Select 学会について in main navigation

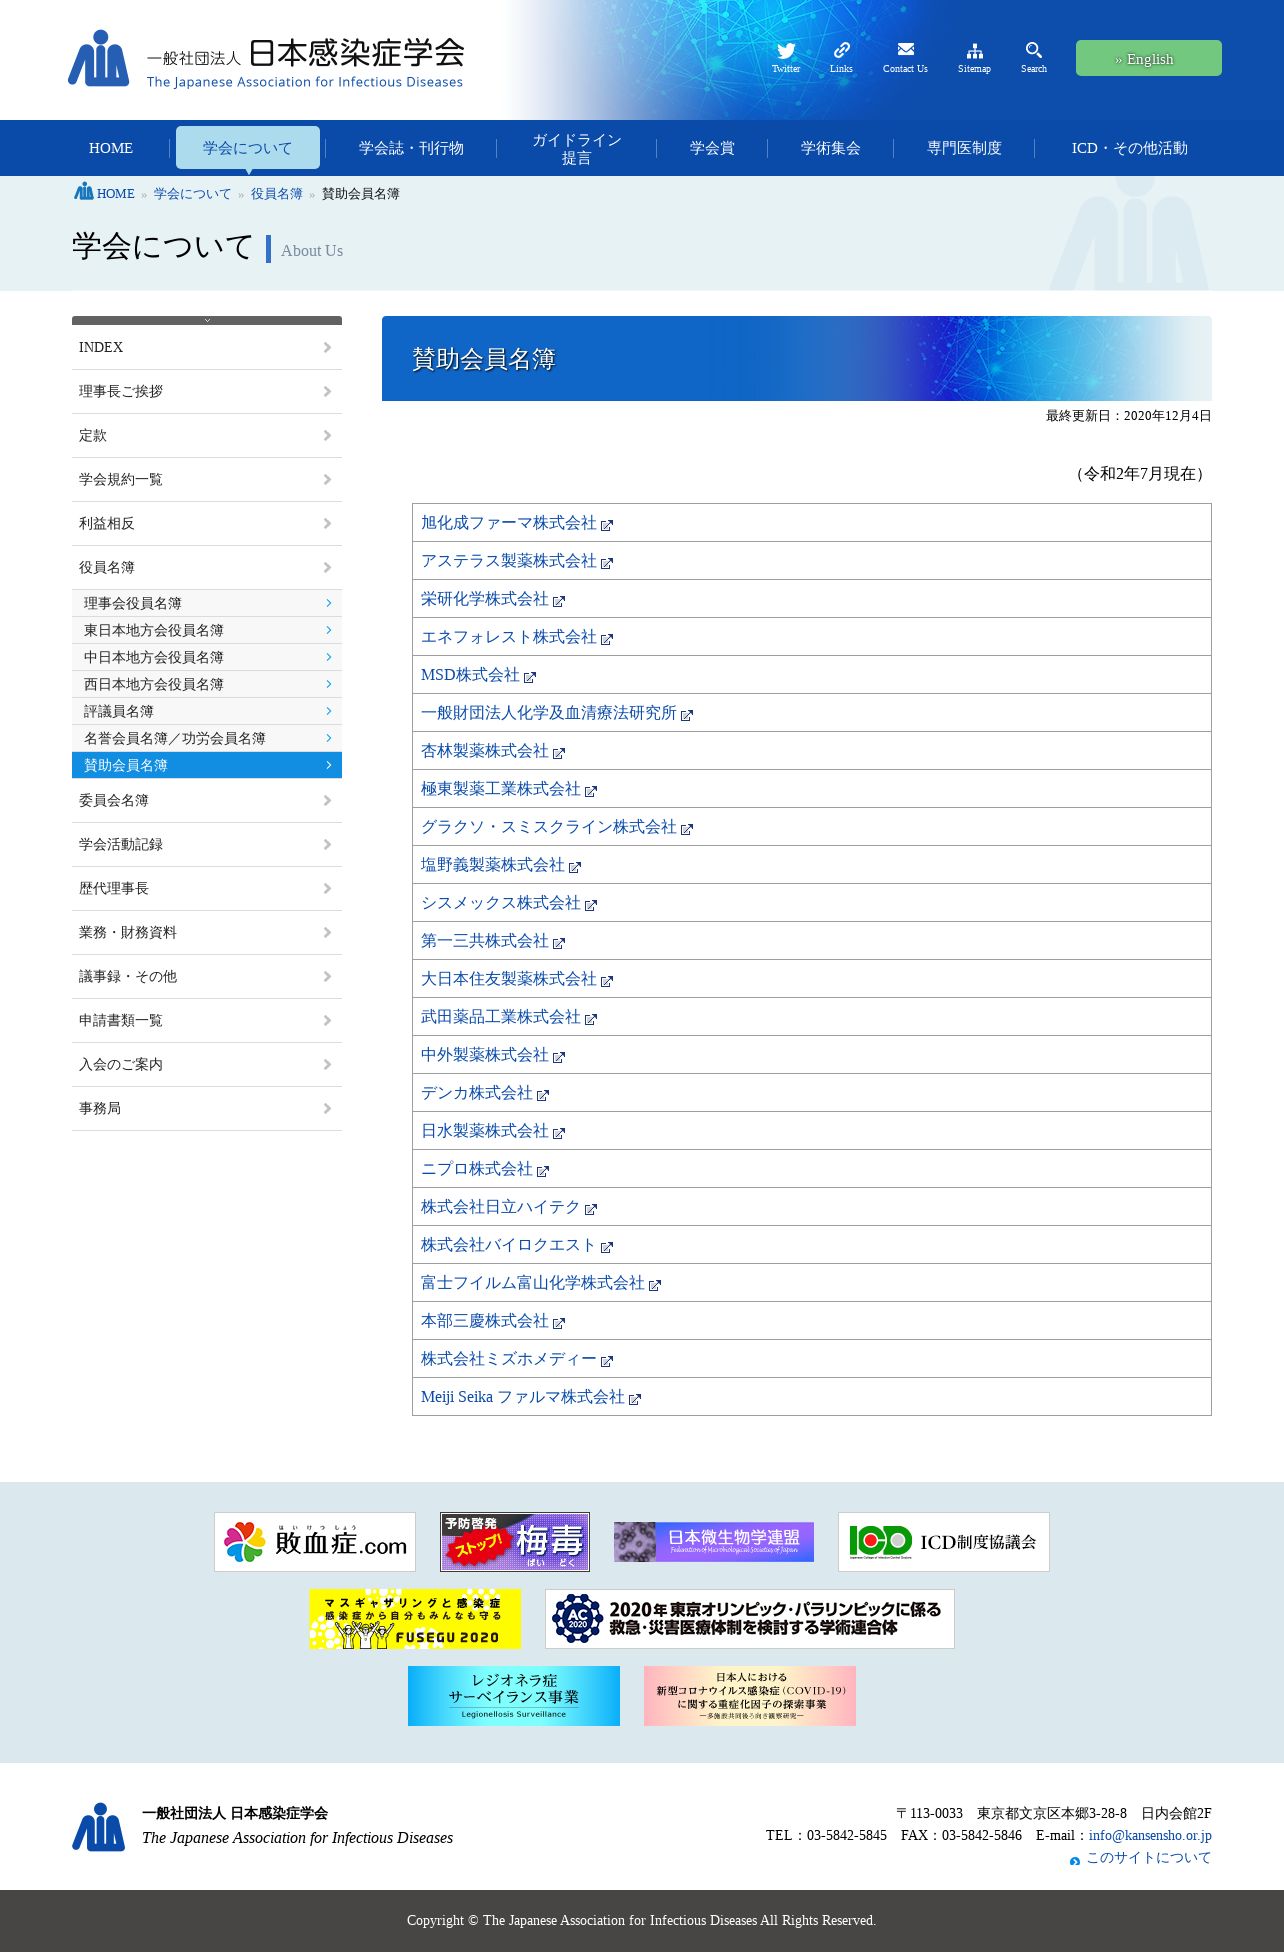point(248,148)
